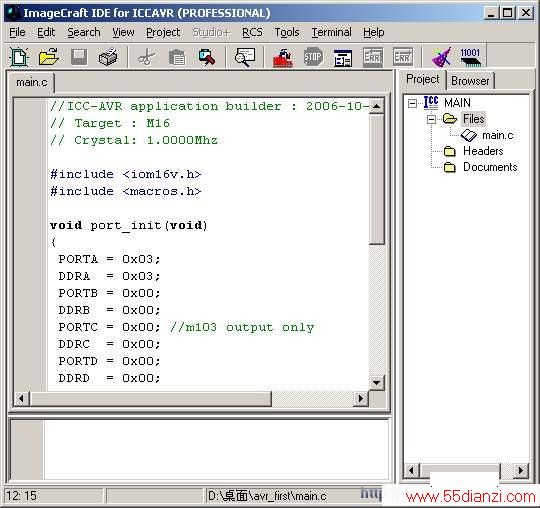The image size is (540, 508).
Task: Click the project panel scrollbar left arrow
Action: 412,470
